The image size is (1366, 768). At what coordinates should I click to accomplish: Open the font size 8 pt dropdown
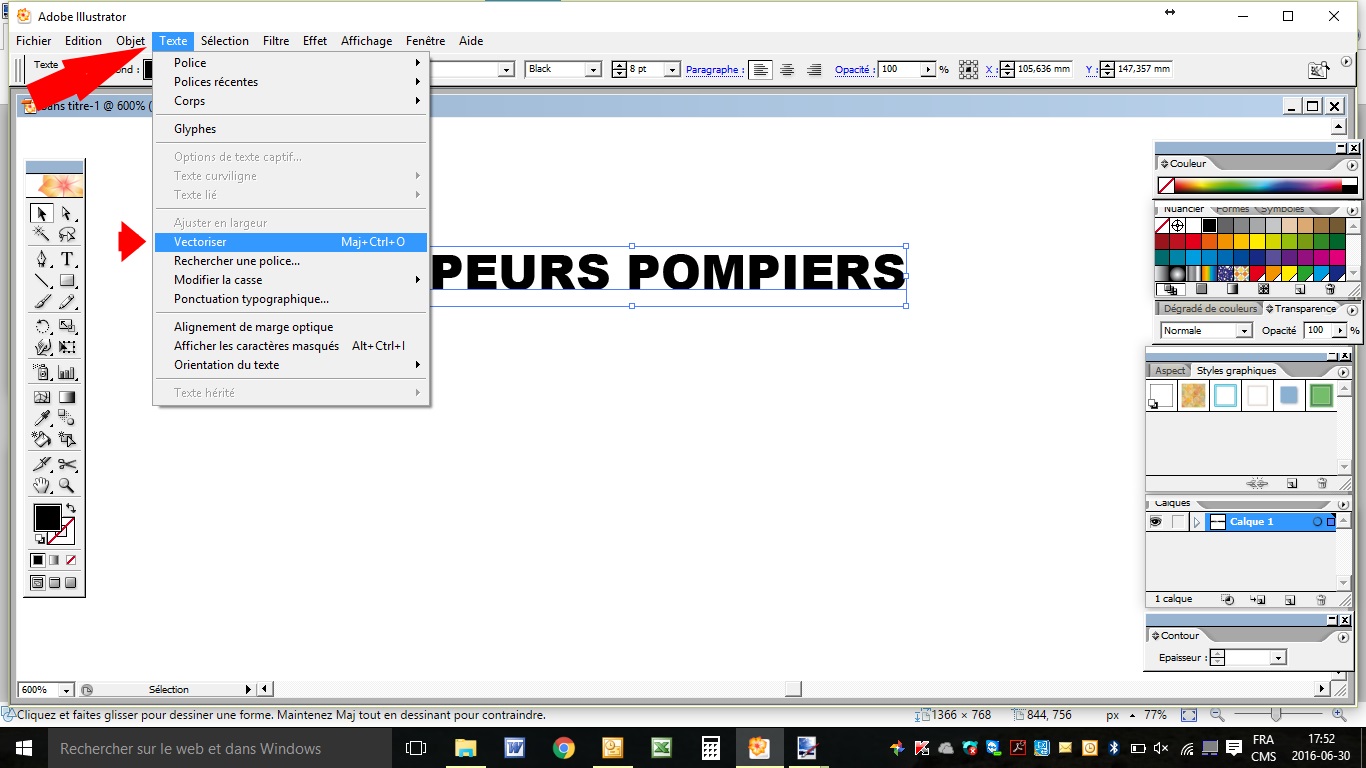pyautogui.click(x=672, y=69)
